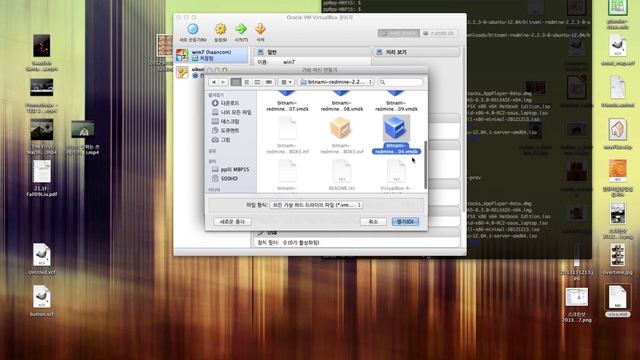The image size is (640, 360).
Task: Open the bitnami-redmine folder path dropdown
Action: 336,82
